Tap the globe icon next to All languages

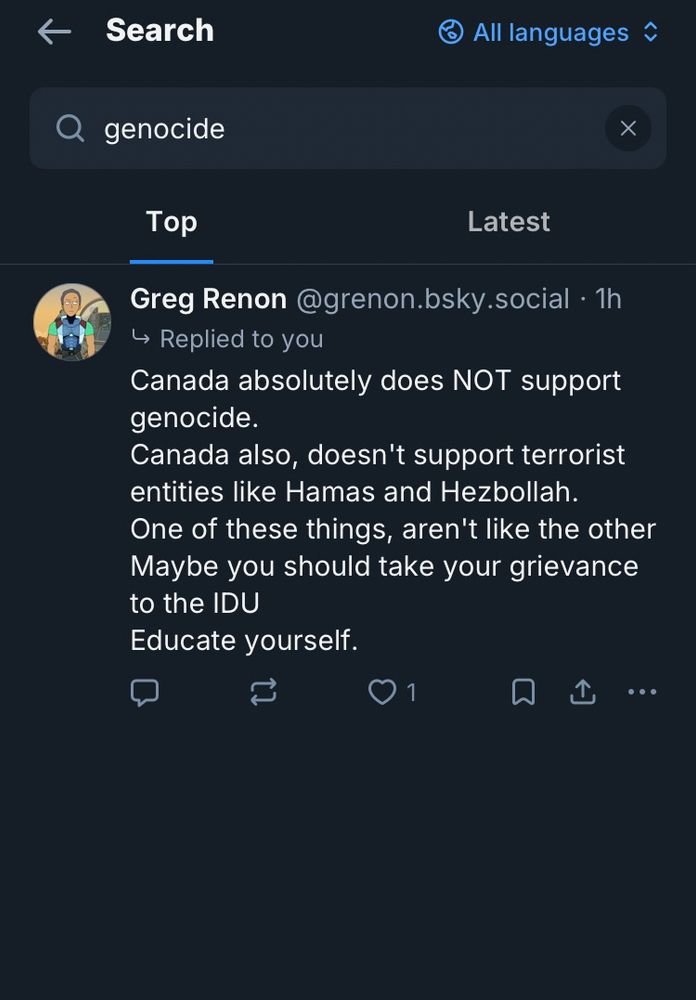point(451,32)
